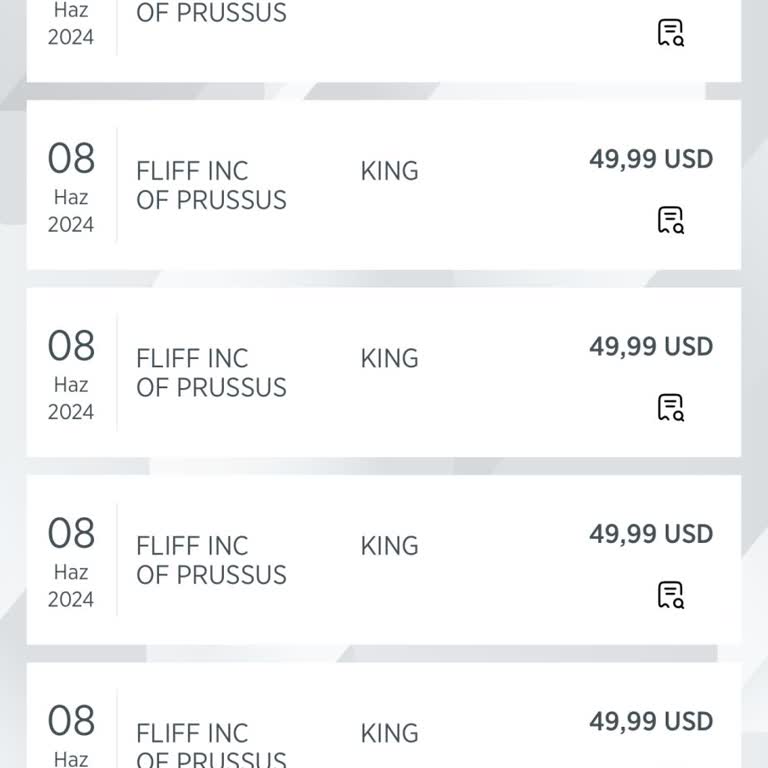Click KING label in bottom cut-off transaction card
Image resolution: width=768 pixels, height=768 pixels.
tap(389, 734)
